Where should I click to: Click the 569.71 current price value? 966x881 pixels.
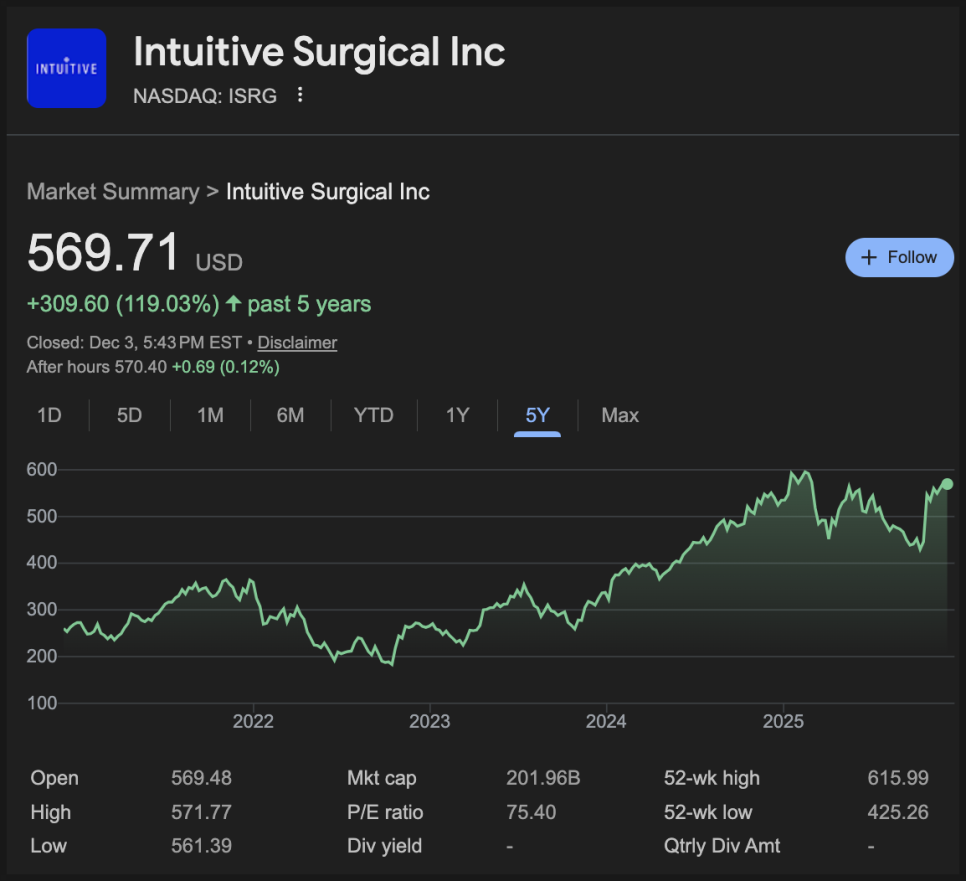103,252
